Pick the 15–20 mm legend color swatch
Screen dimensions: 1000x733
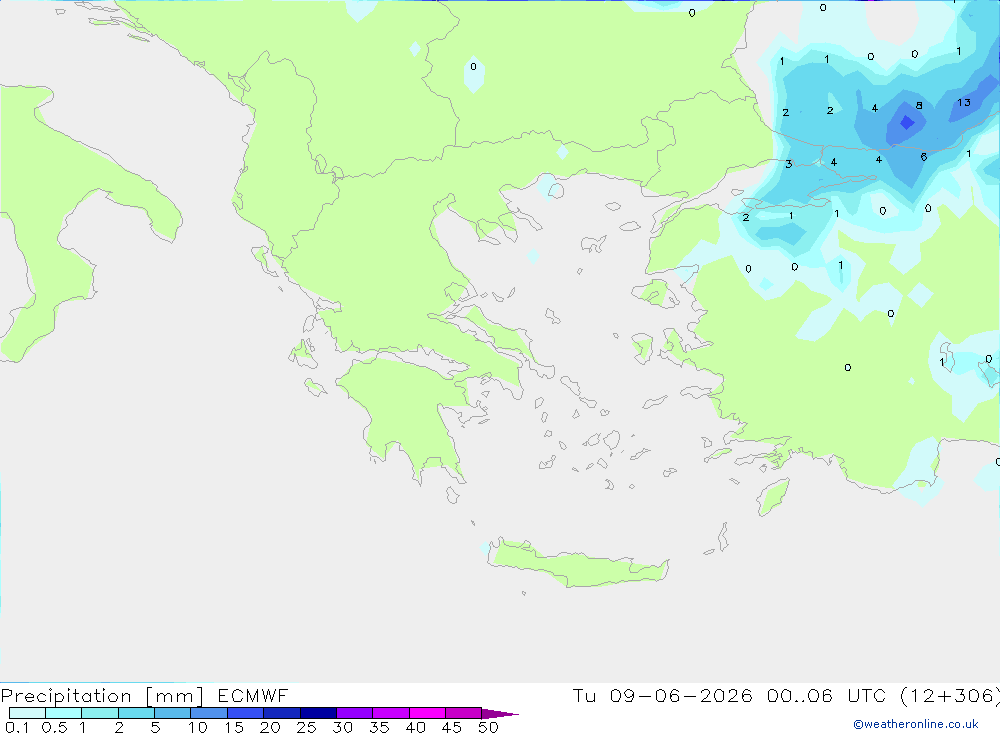246,713
